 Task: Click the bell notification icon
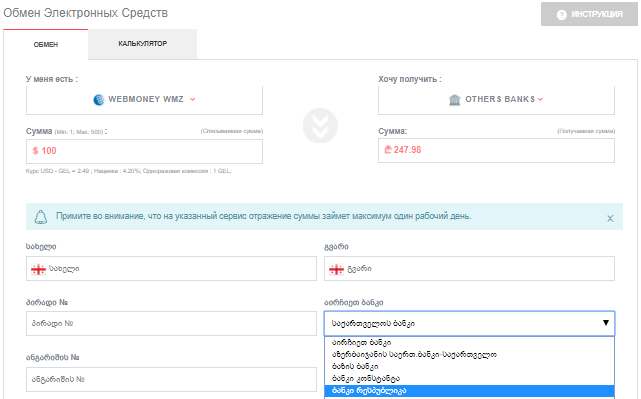pos(40,217)
